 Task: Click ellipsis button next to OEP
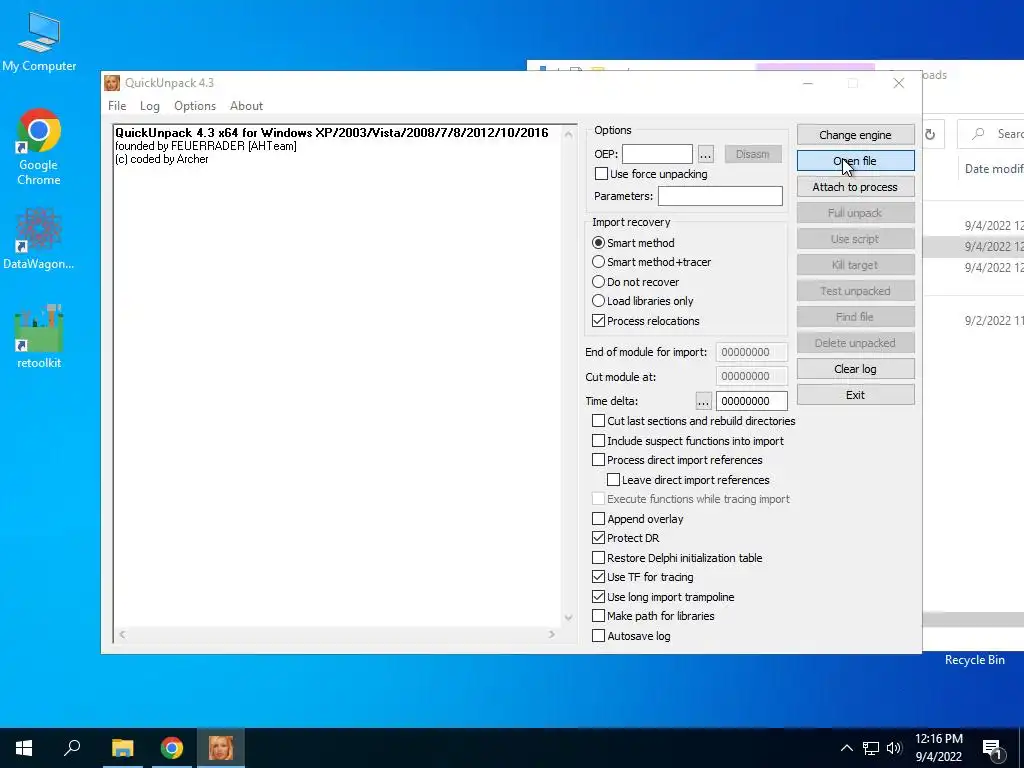[x=705, y=154]
